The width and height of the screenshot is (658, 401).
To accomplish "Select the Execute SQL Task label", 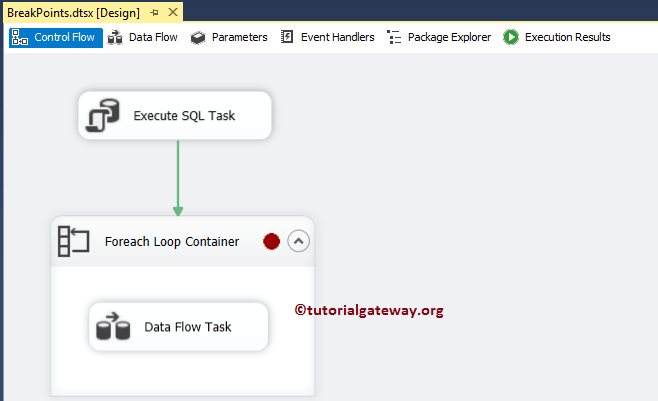I will pos(184,116).
